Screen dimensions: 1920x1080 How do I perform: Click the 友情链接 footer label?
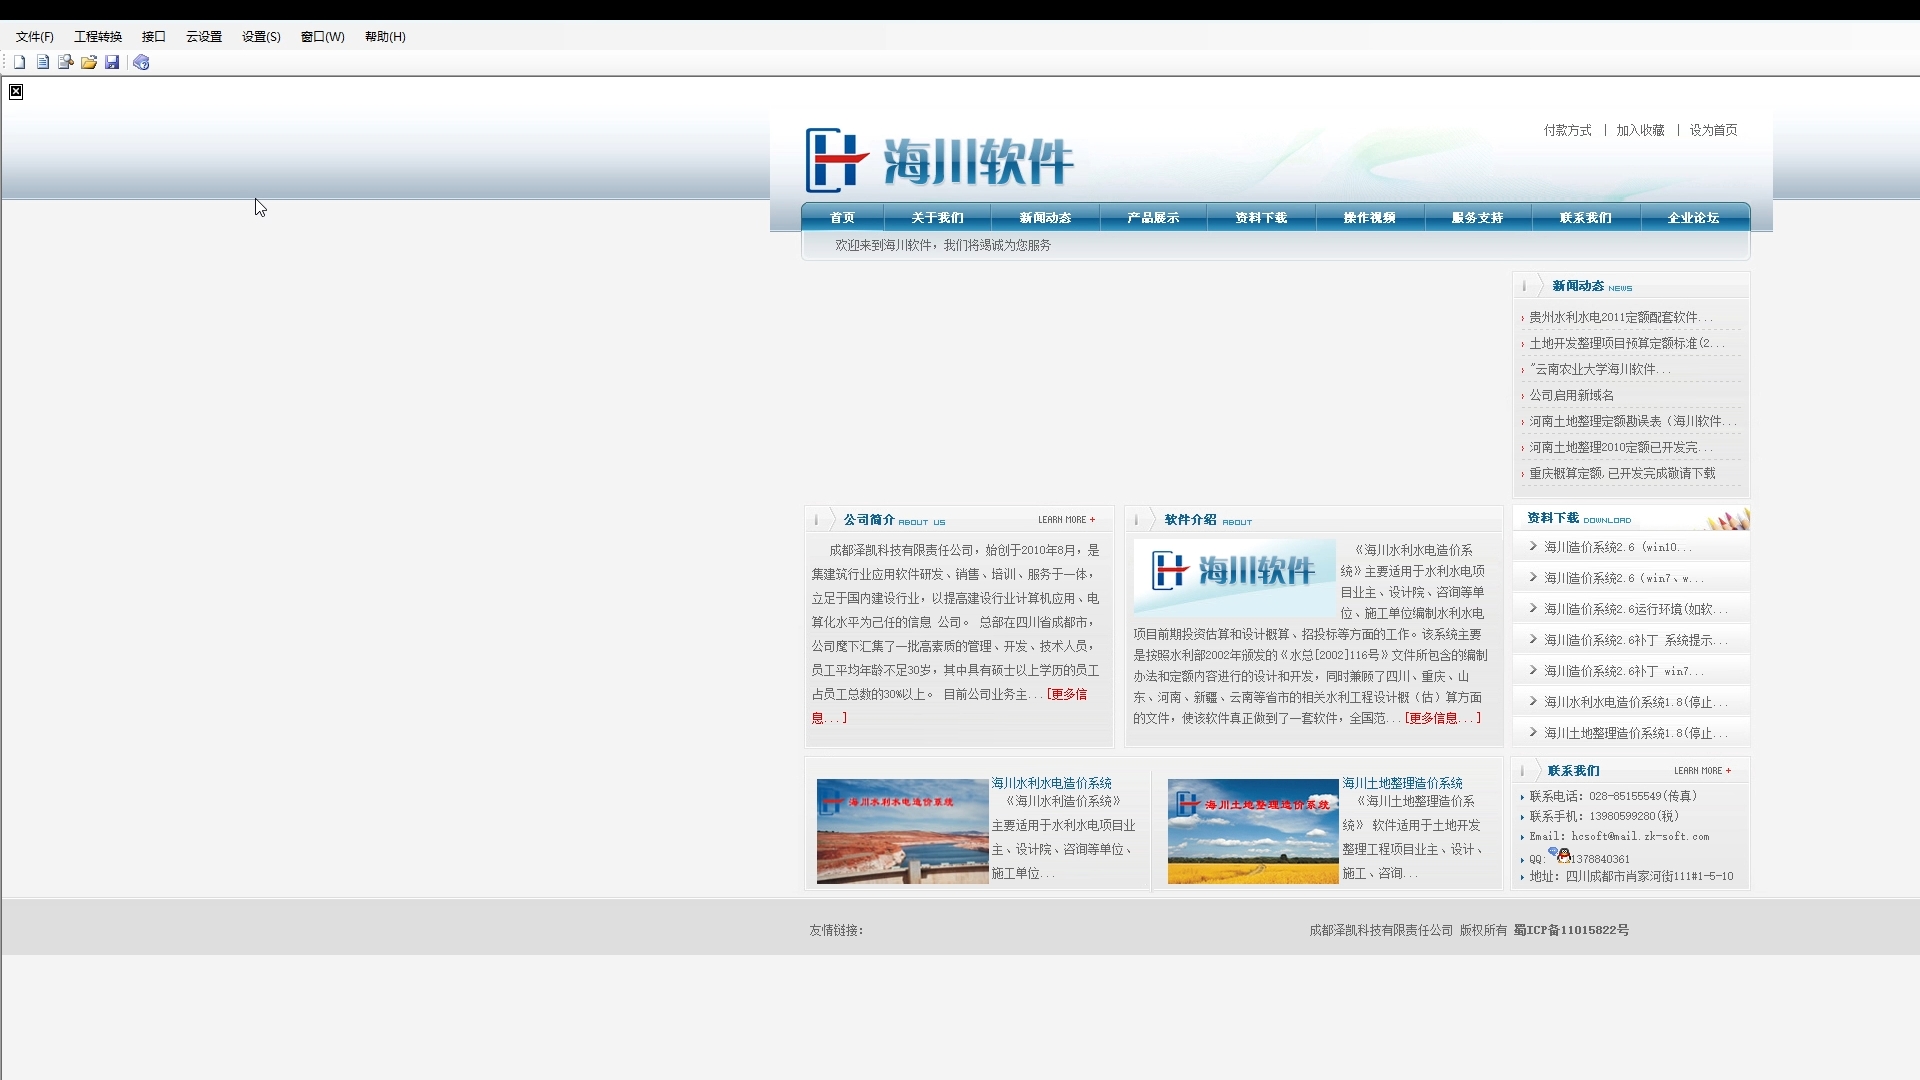(836, 930)
